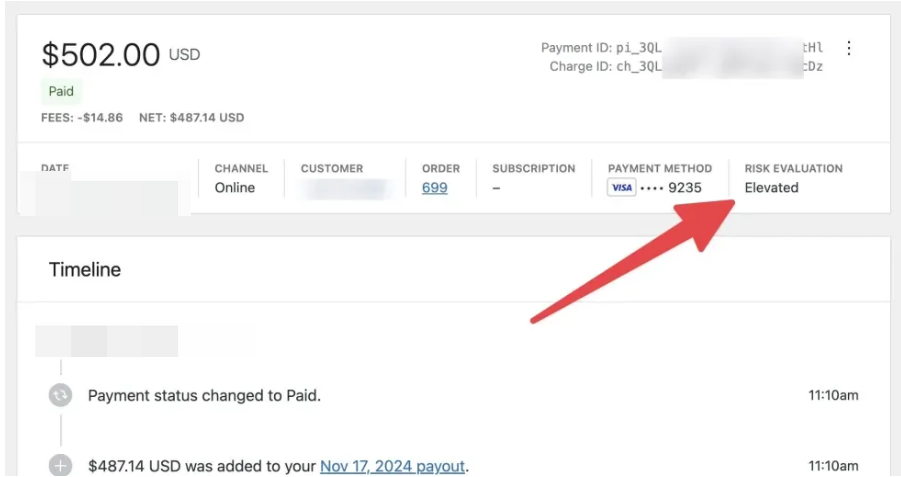Open the three-dot payment actions menu
This screenshot has width=901, height=477.
pos(849,48)
